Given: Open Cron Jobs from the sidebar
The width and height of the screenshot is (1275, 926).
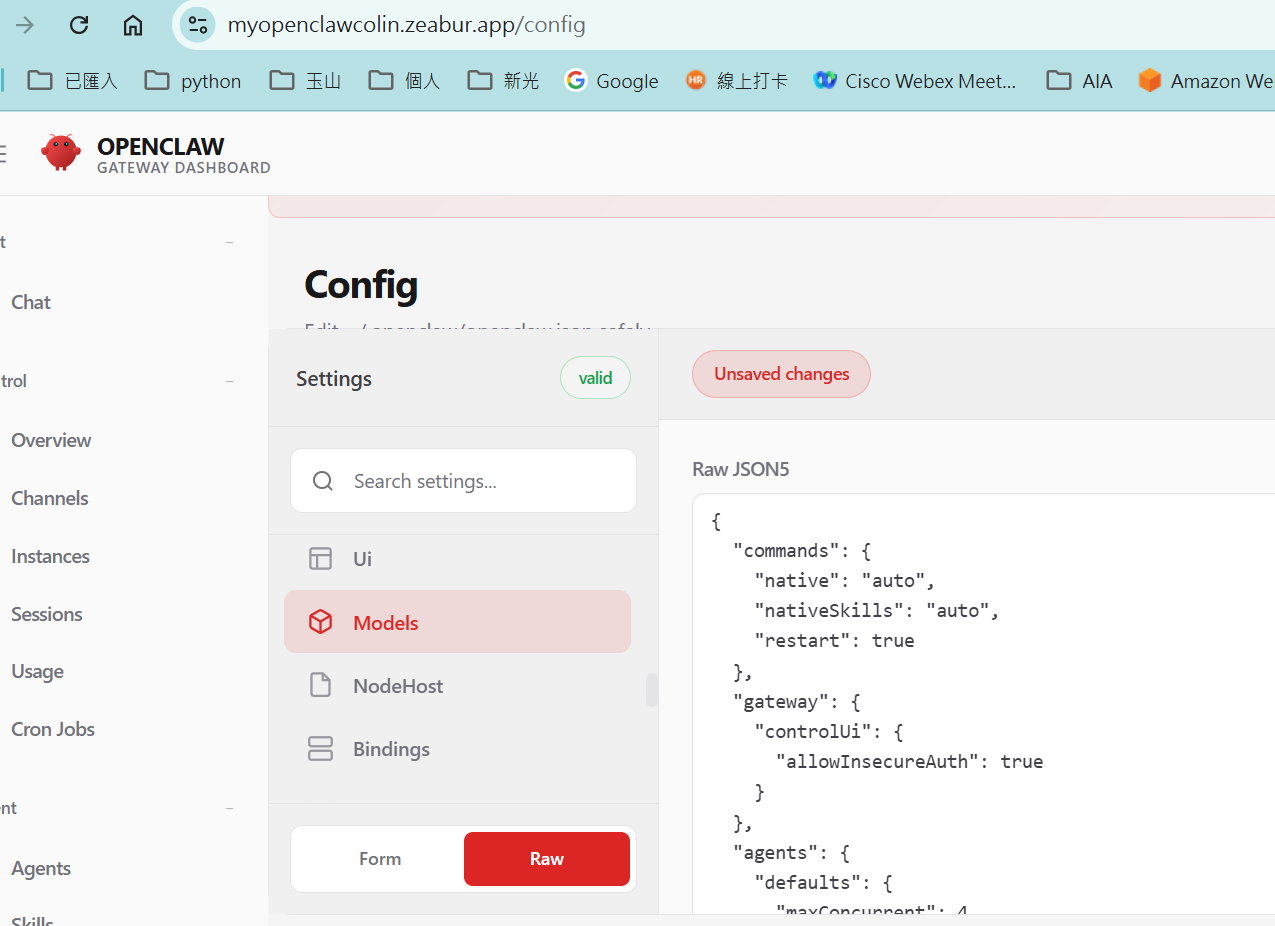Looking at the screenshot, I should pyautogui.click(x=53, y=729).
